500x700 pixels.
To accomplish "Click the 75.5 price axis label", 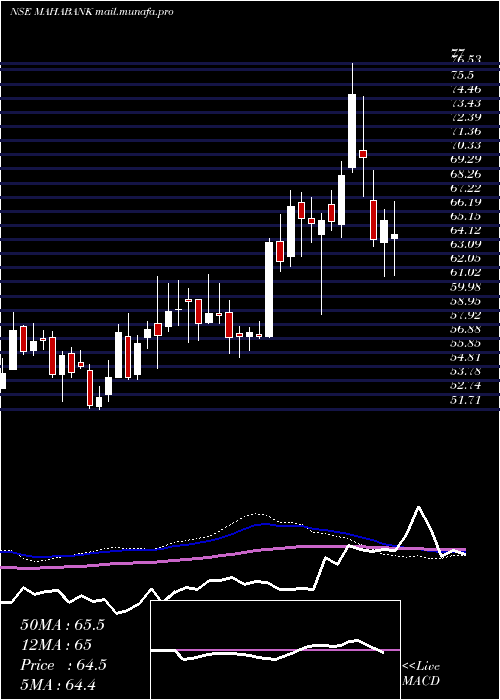I will click(x=463, y=75).
